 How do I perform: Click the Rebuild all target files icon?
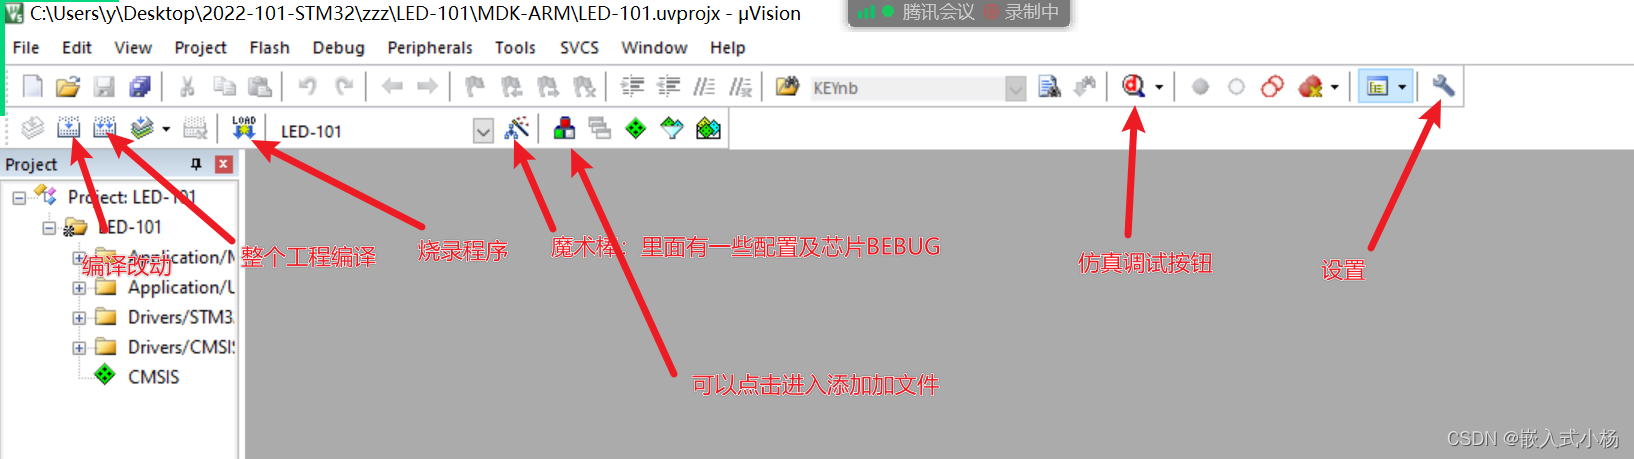pyautogui.click(x=104, y=128)
